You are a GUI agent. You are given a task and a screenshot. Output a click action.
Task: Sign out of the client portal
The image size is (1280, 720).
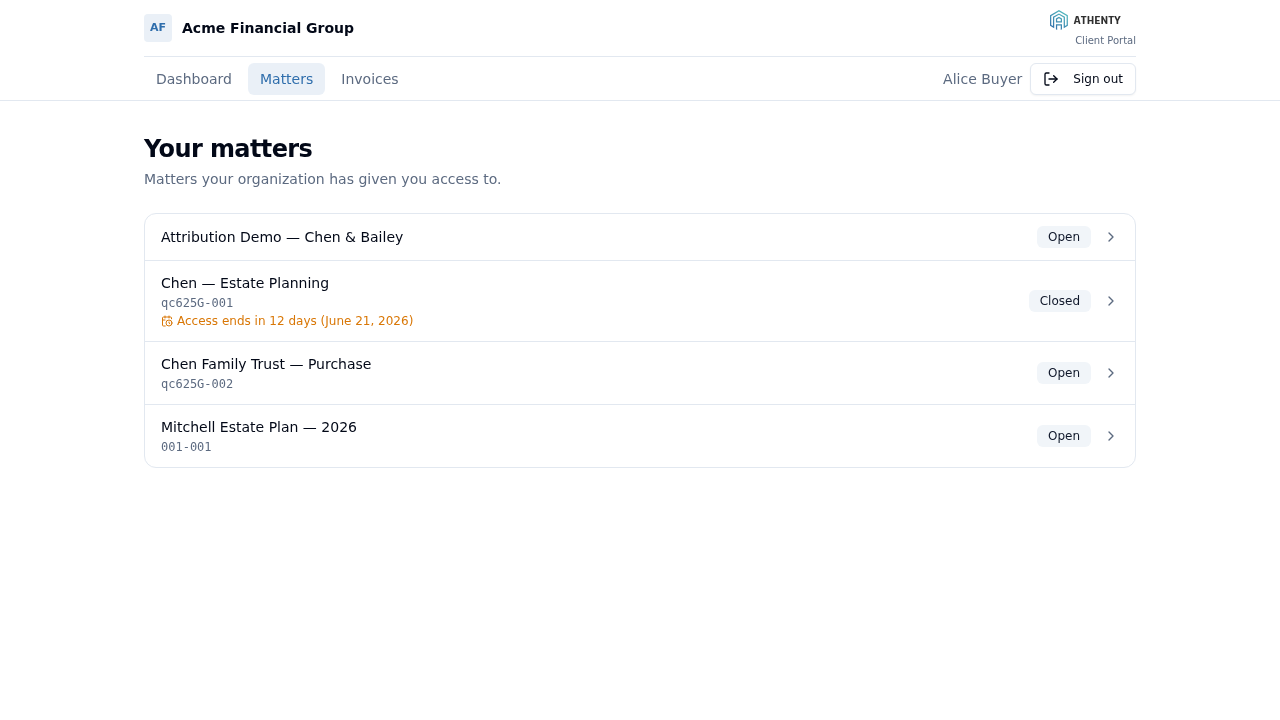click(1083, 79)
